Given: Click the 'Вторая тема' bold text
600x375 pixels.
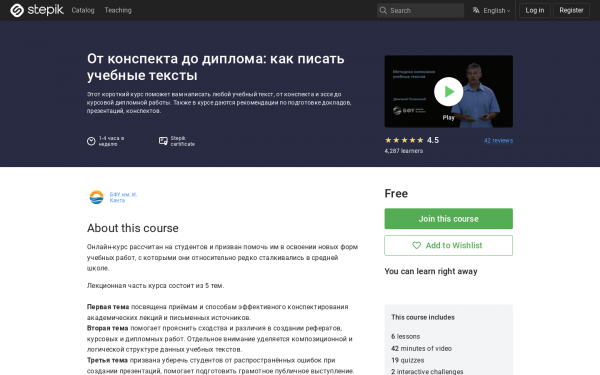Looking at the screenshot, I should click(108, 328).
